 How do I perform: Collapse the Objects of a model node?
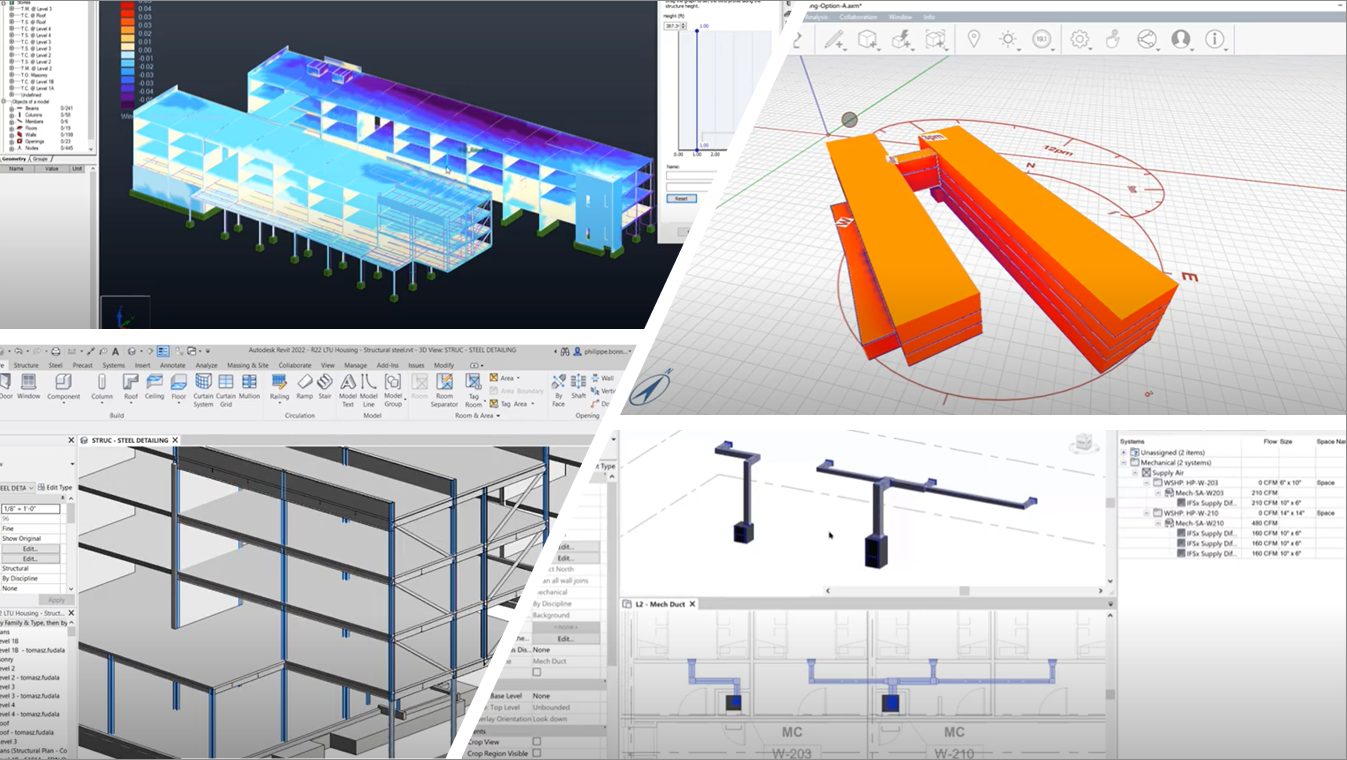pos(4,101)
